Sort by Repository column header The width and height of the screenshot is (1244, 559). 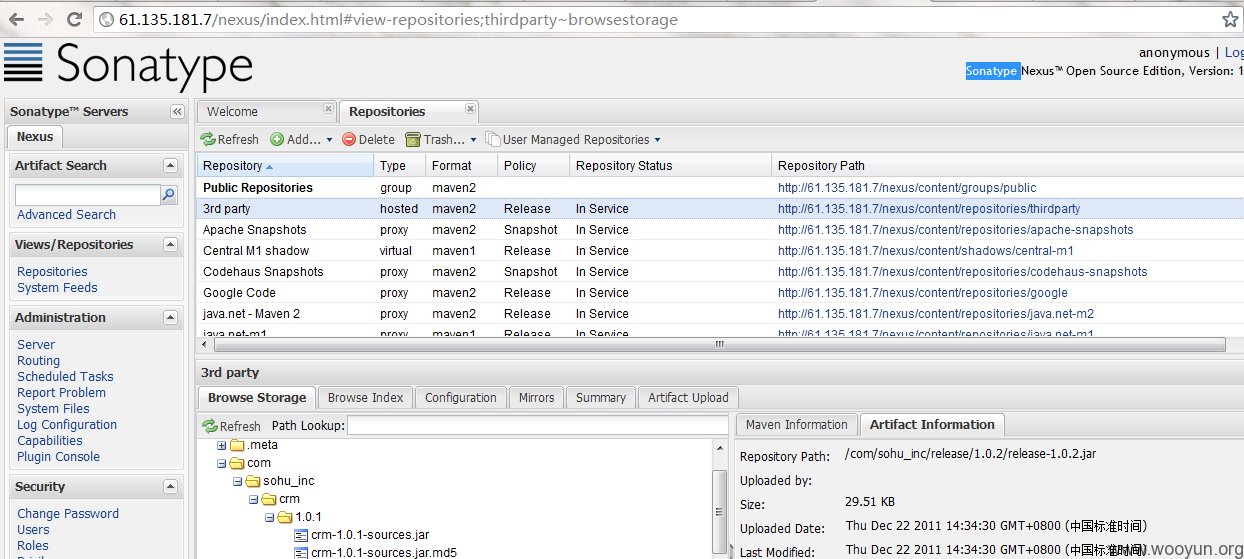pos(285,166)
